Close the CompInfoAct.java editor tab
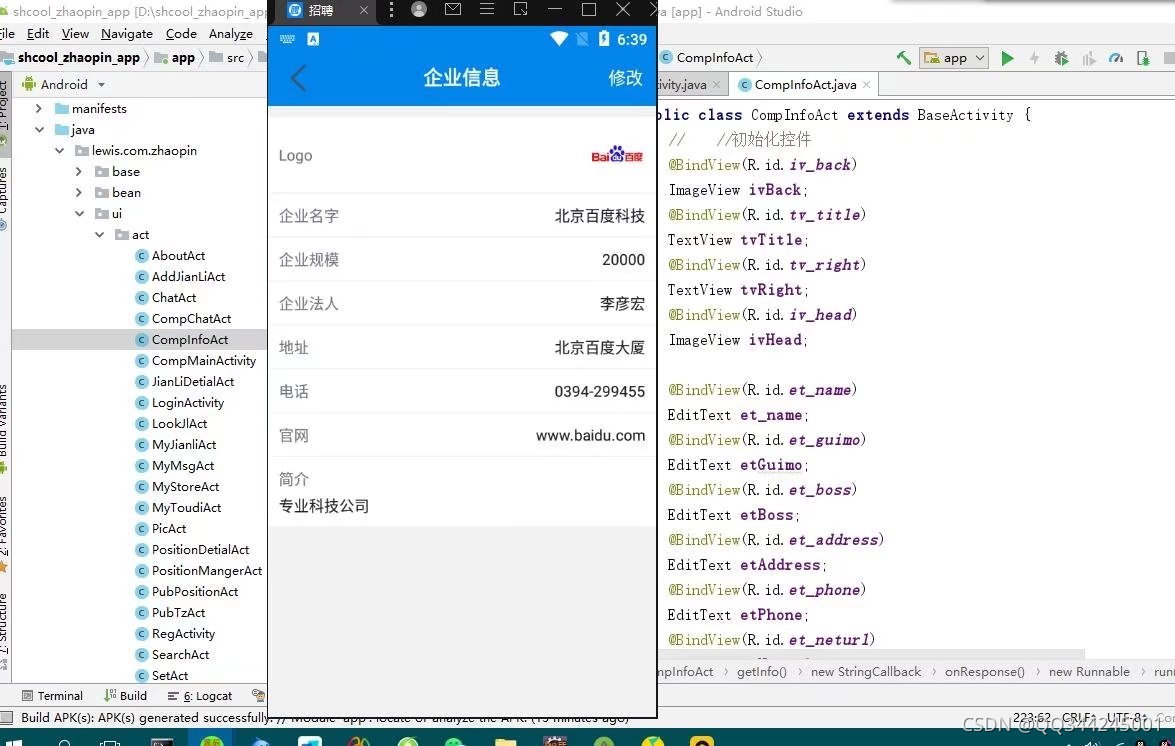The height and width of the screenshot is (746, 1175). point(866,85)
